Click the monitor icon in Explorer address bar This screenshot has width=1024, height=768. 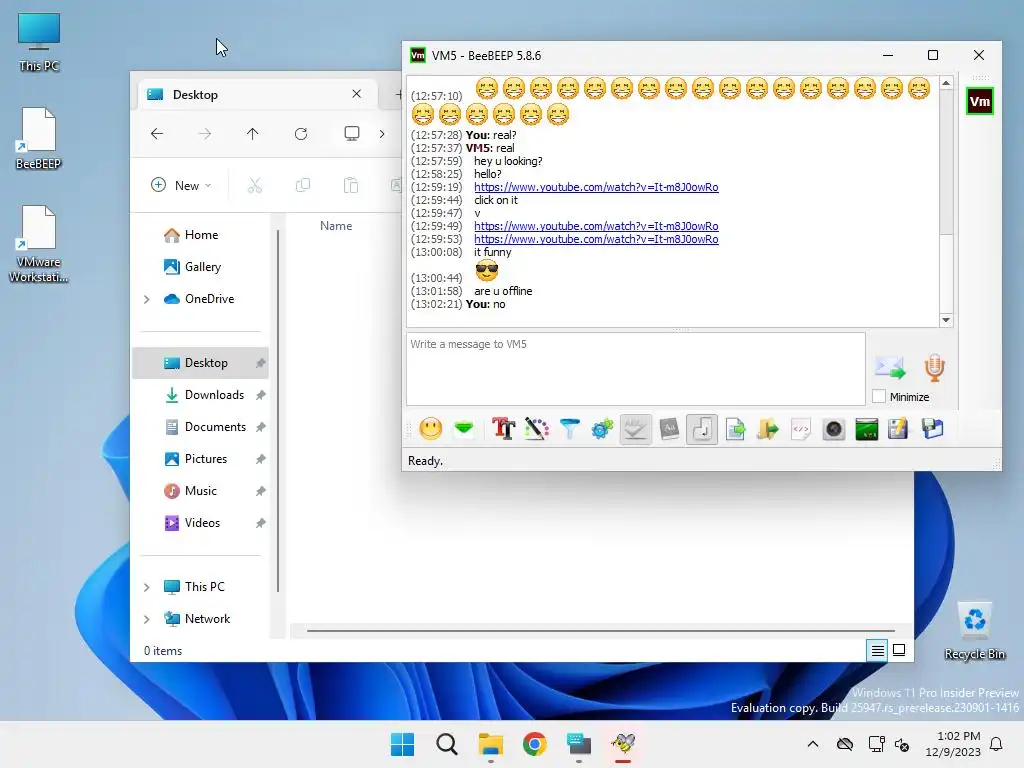click(352, 134)
